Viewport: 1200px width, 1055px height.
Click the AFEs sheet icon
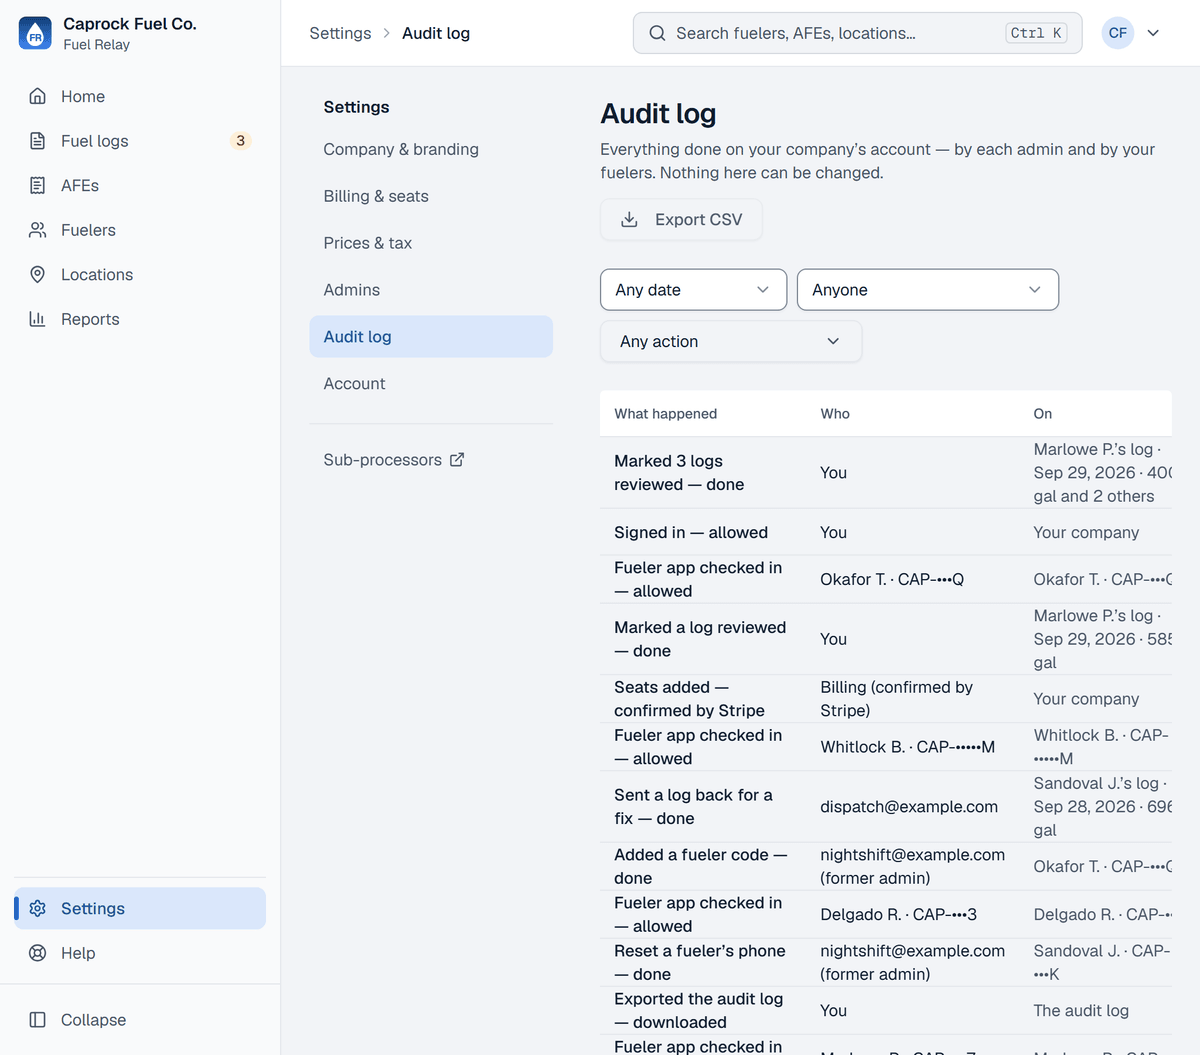coord(38,185)
